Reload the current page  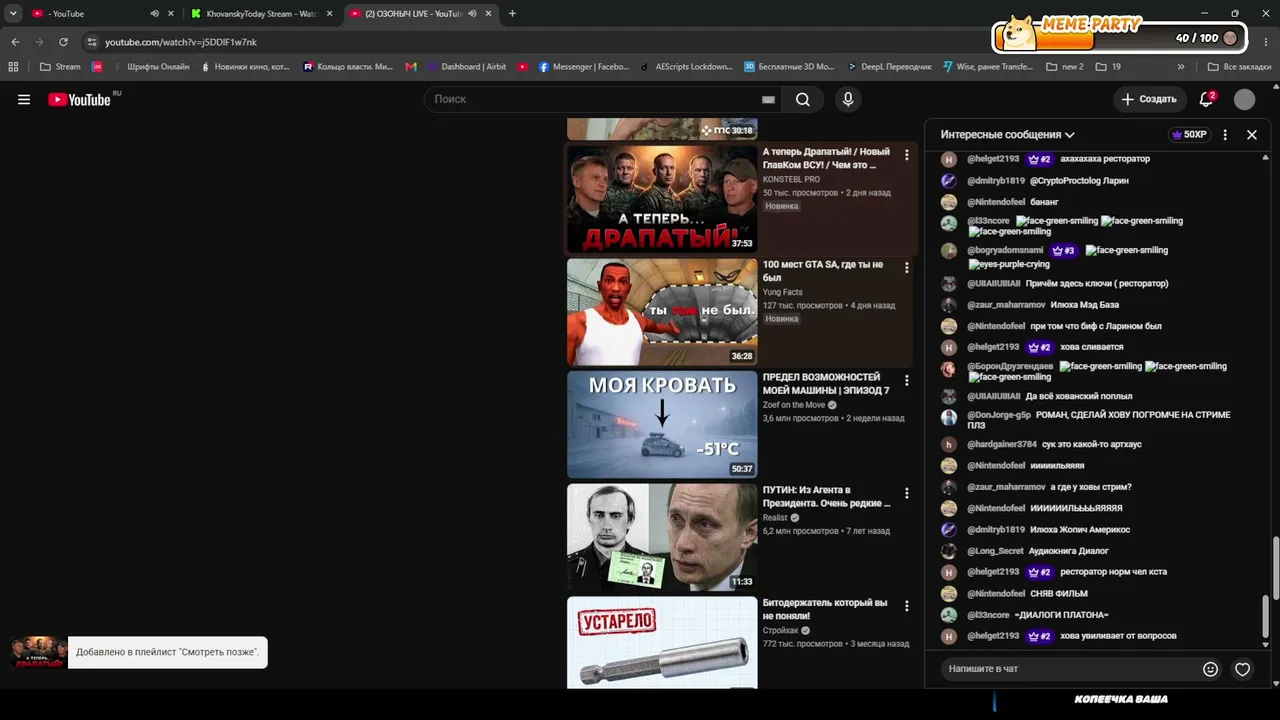point(63,42)
